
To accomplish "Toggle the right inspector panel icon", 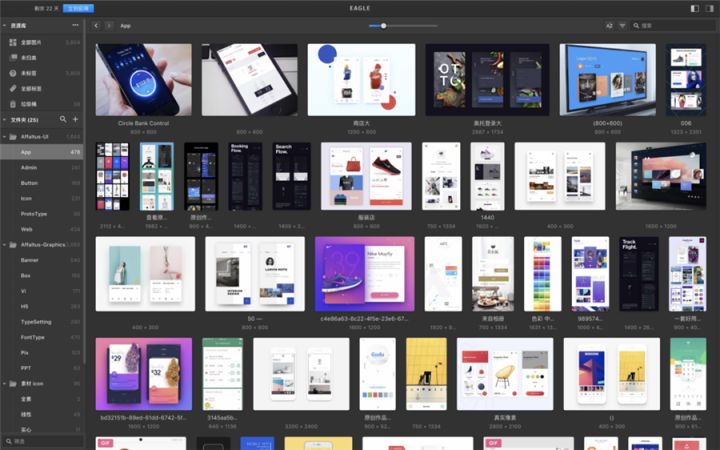I will click(709, 8).
